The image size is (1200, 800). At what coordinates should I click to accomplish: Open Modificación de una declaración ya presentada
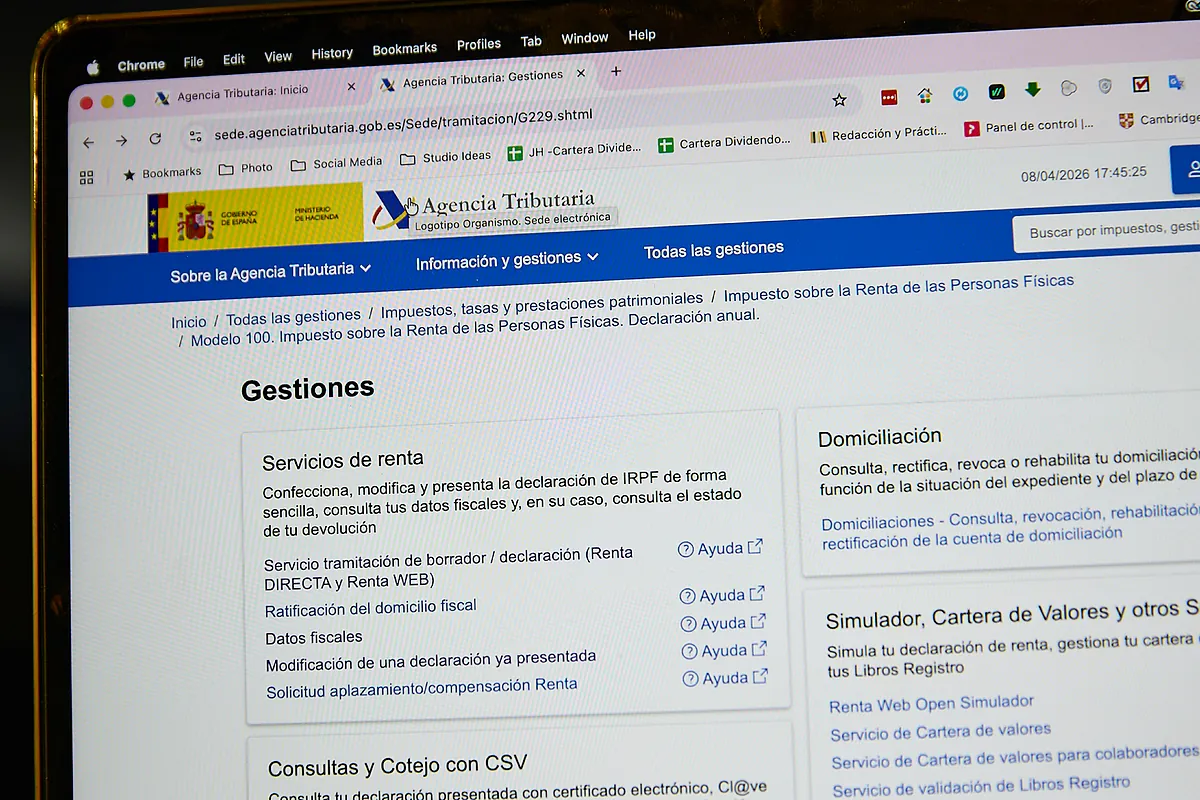[x=431, y=660]
